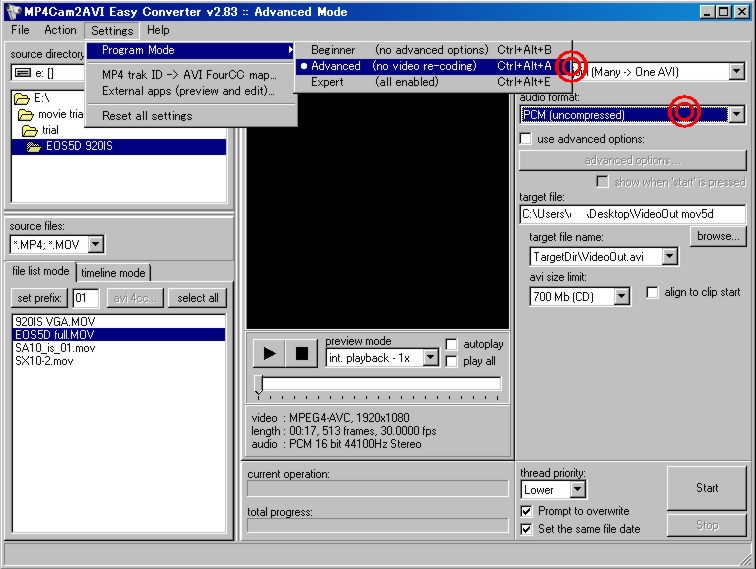The height and width of the screenshot is (569, 756).
Task: Click the Start button
Action: tap(707, 488)
